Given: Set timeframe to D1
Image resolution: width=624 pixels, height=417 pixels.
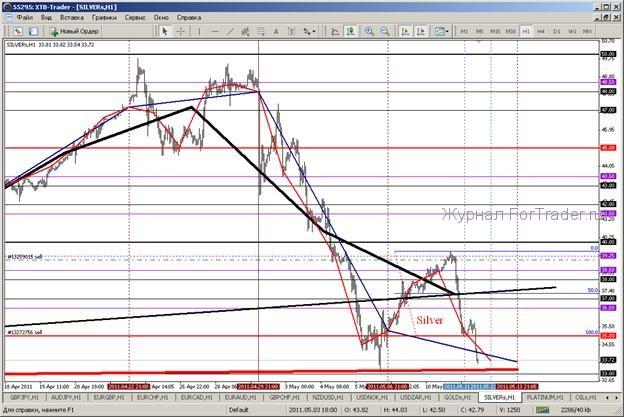Looking at the screenshot, I should (557, 31).
